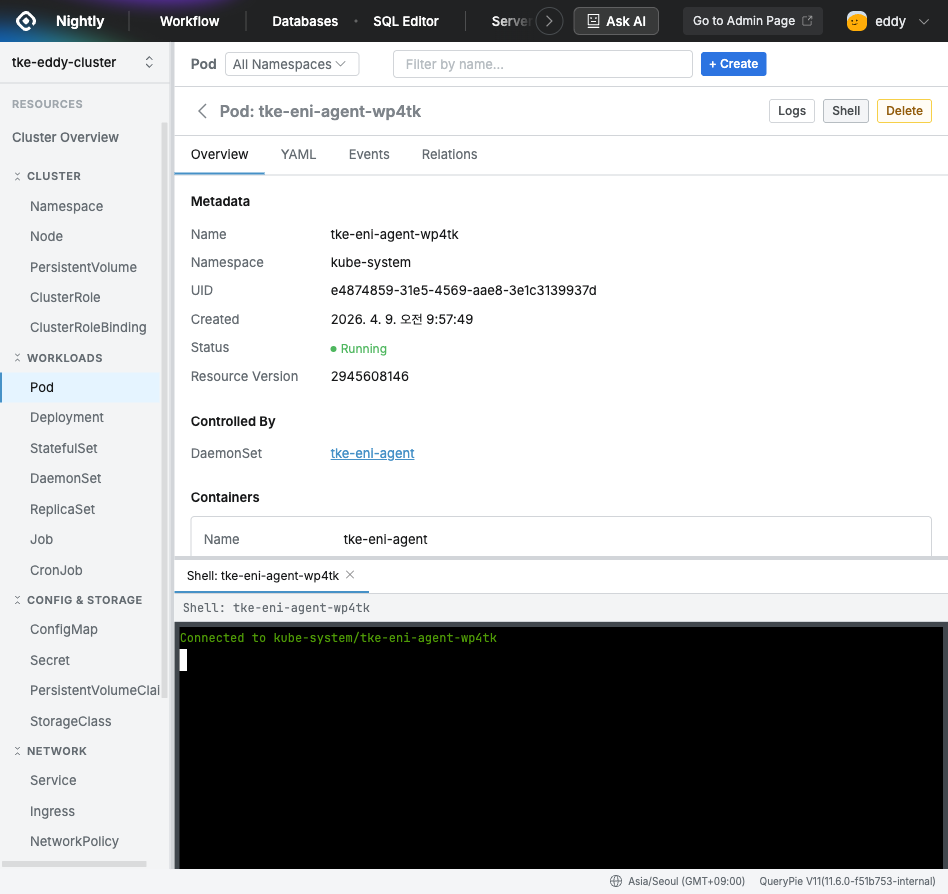Click the Asia/Seoul (GMT+09:00) timezone text

click(686, 881)
